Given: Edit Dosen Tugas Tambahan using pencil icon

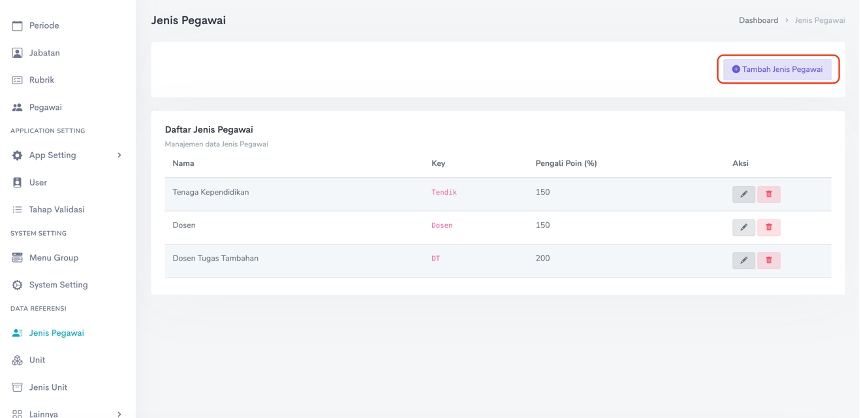Looking at the screenshot, I should coord(743,261).
